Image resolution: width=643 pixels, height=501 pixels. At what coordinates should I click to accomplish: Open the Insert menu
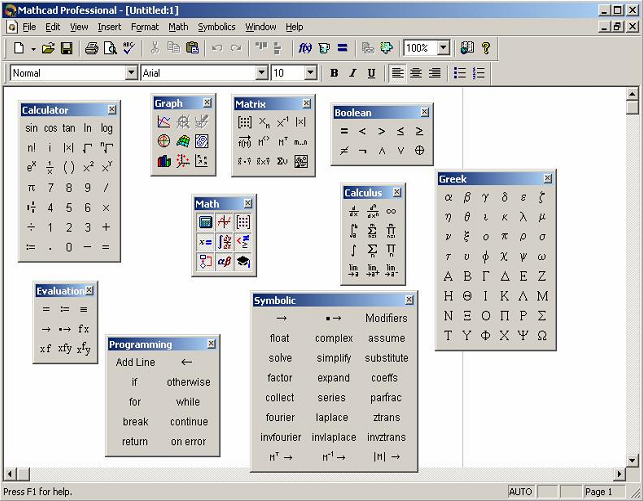109,27
